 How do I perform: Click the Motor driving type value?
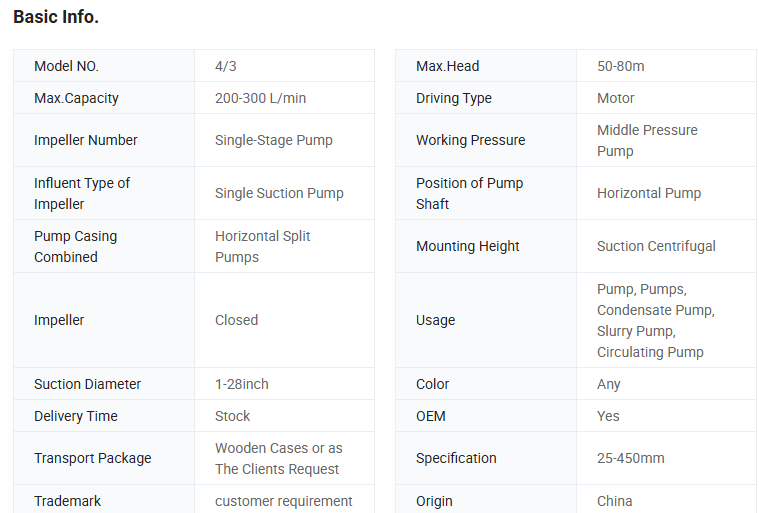pos(616,98)
